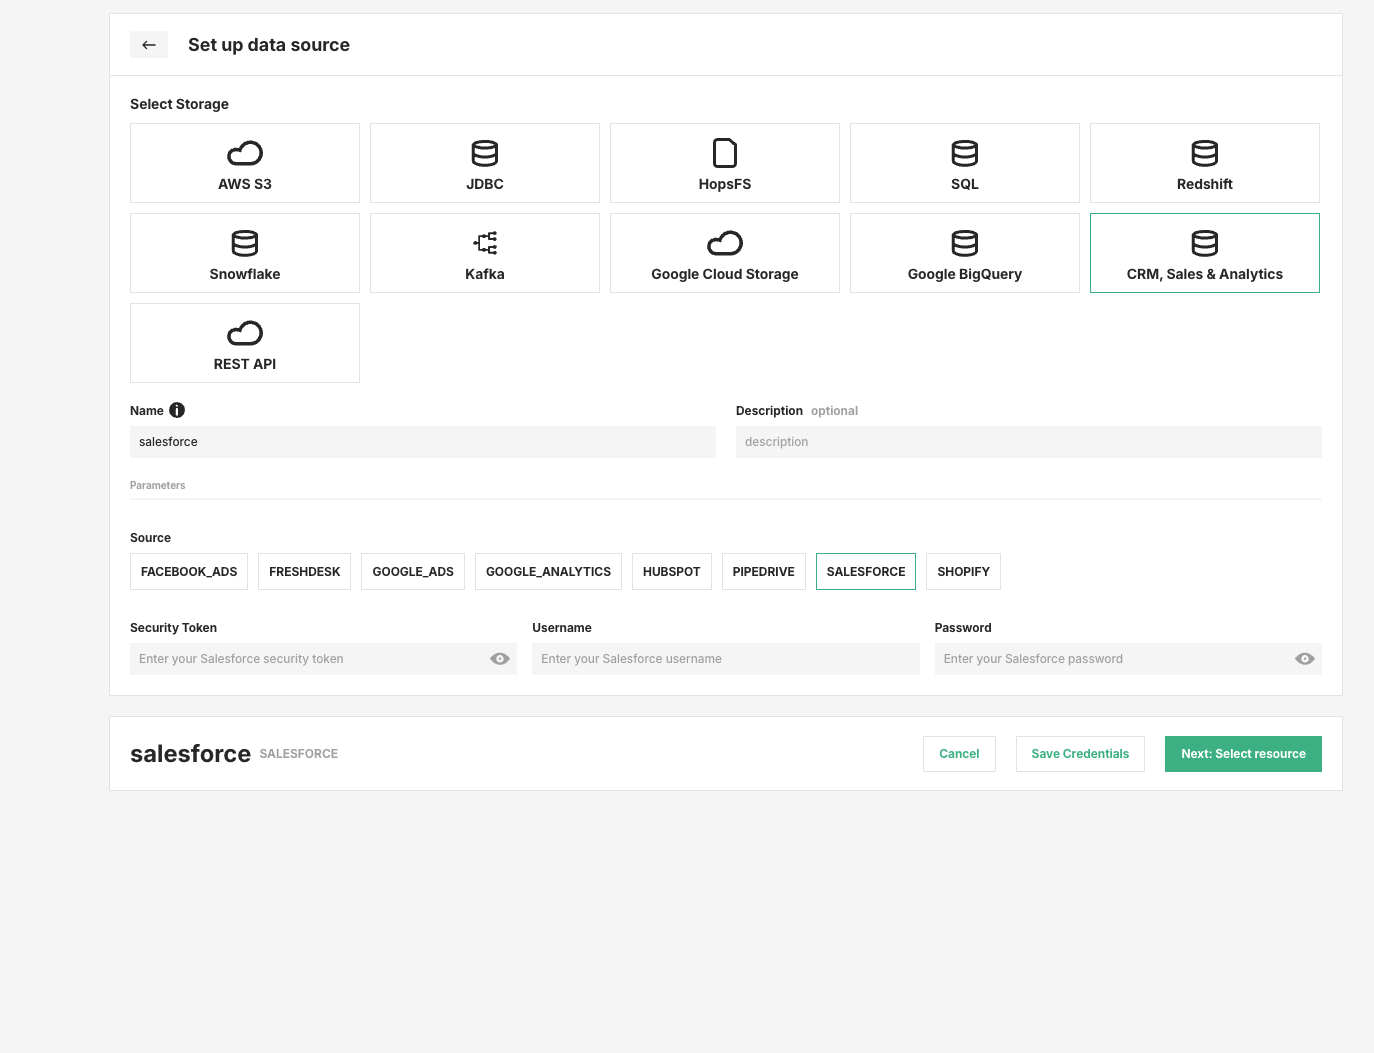Screen dimensions: 1374x1053
Task: Click the back arrow at top left
Action: tap(149, 44)
